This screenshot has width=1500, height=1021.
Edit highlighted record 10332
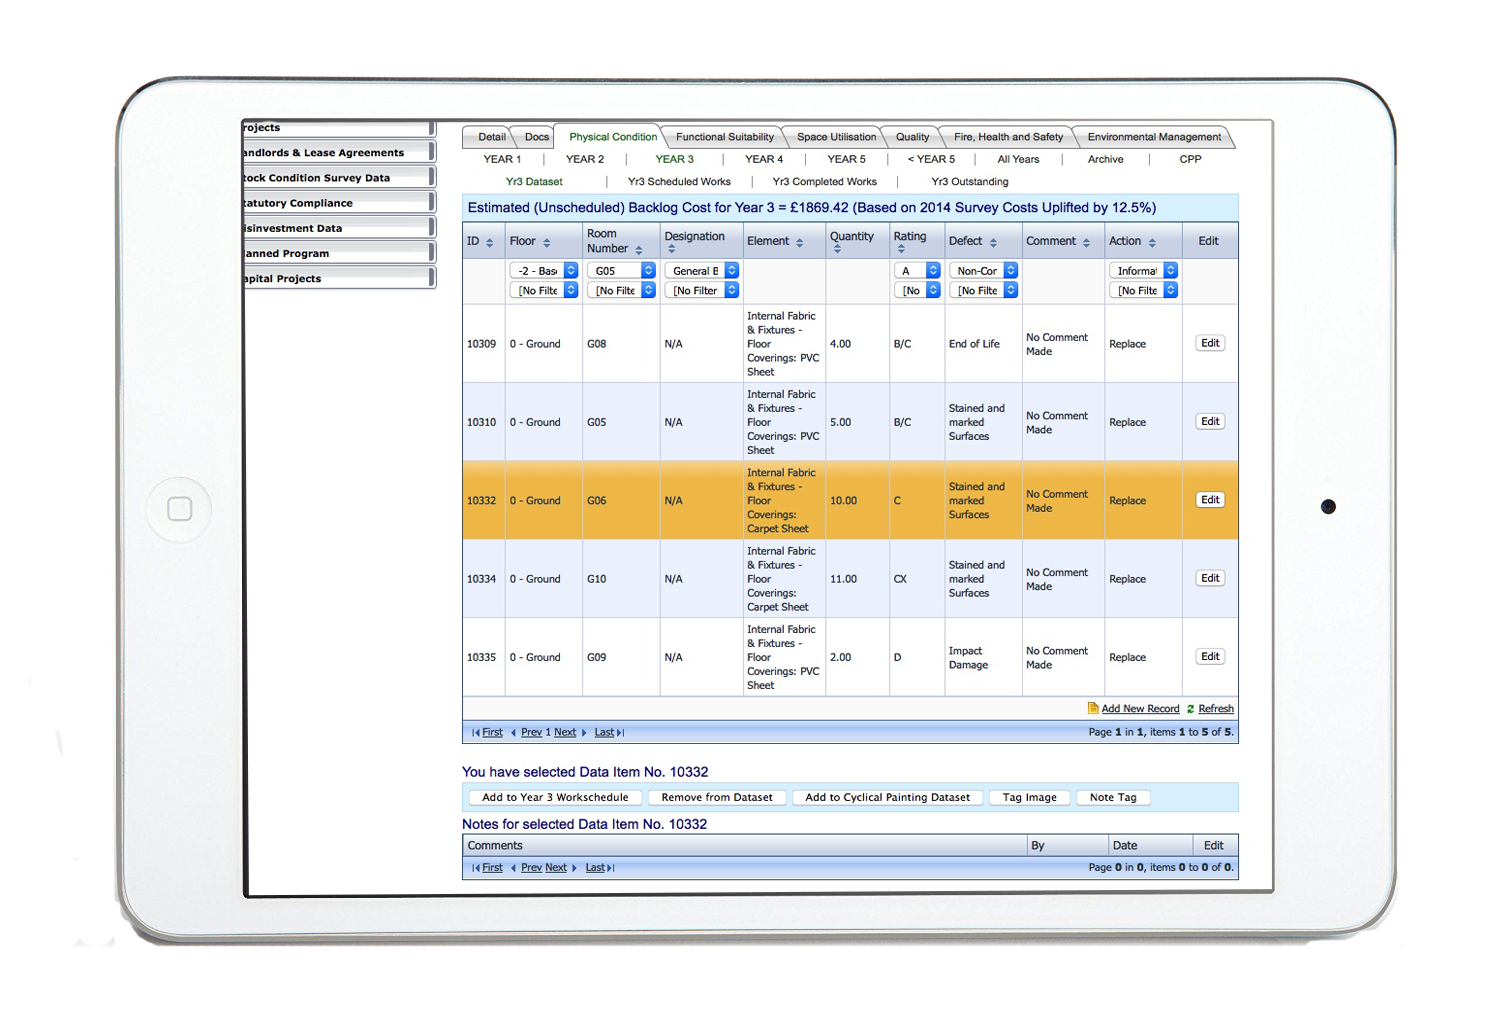pyautogui.click(x=1210, y=500)
